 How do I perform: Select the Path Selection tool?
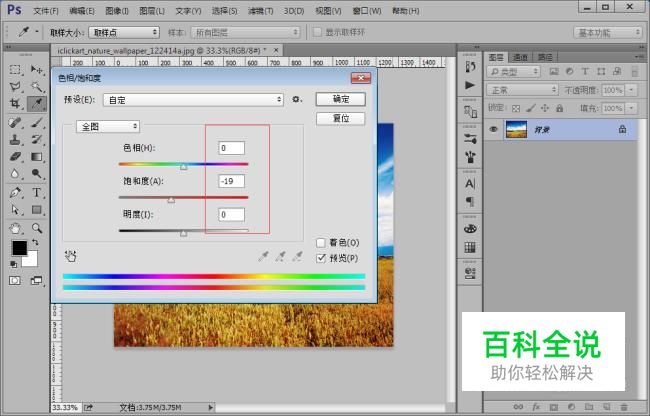tap(15, 210)
